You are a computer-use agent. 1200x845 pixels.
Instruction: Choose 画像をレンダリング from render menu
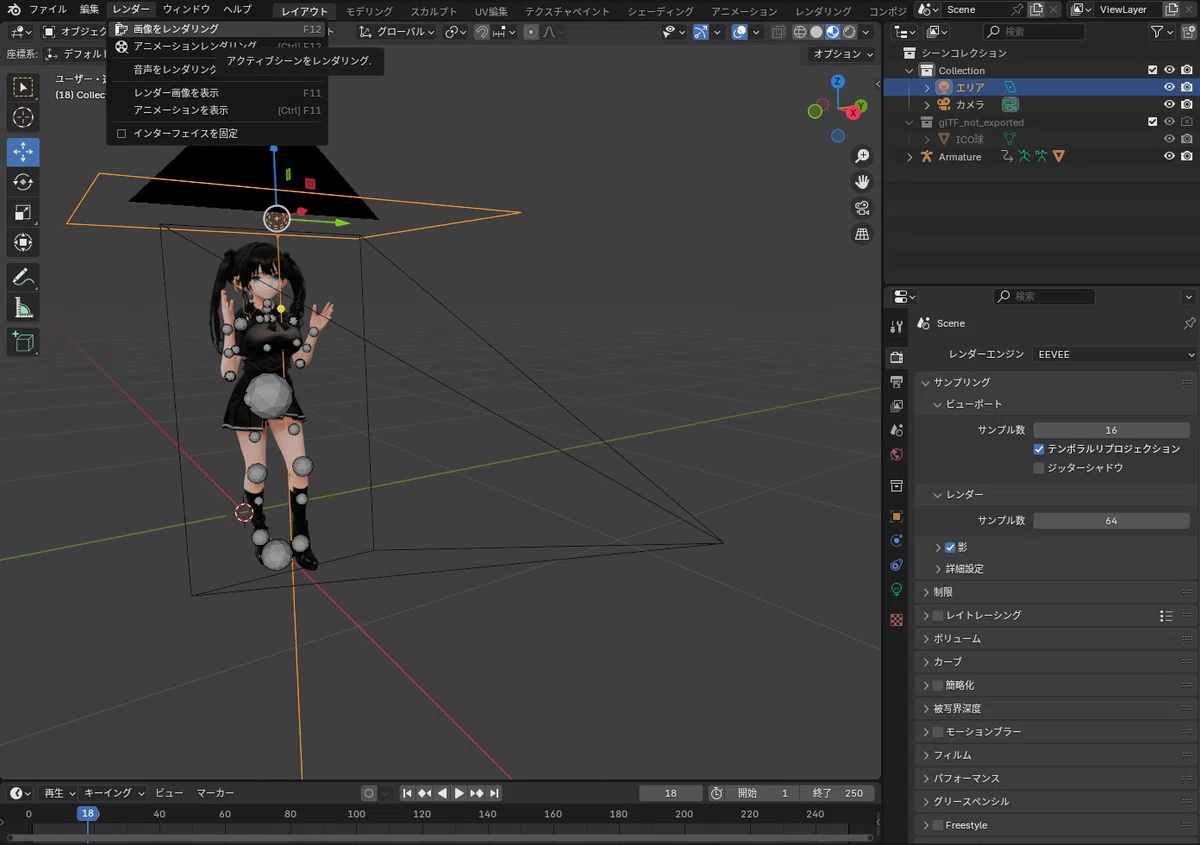point(217,29)
